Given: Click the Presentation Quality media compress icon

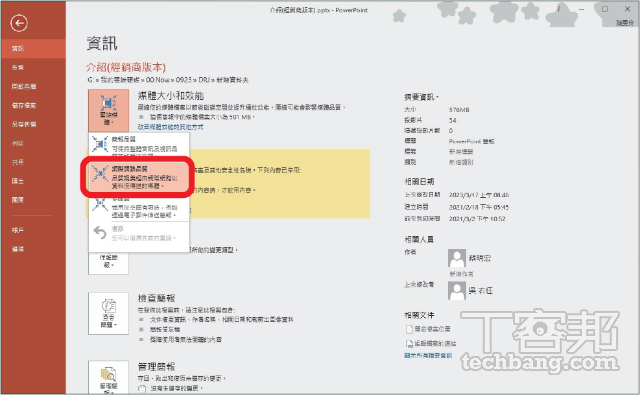Looking at the screenshot, I should [100, 144].
